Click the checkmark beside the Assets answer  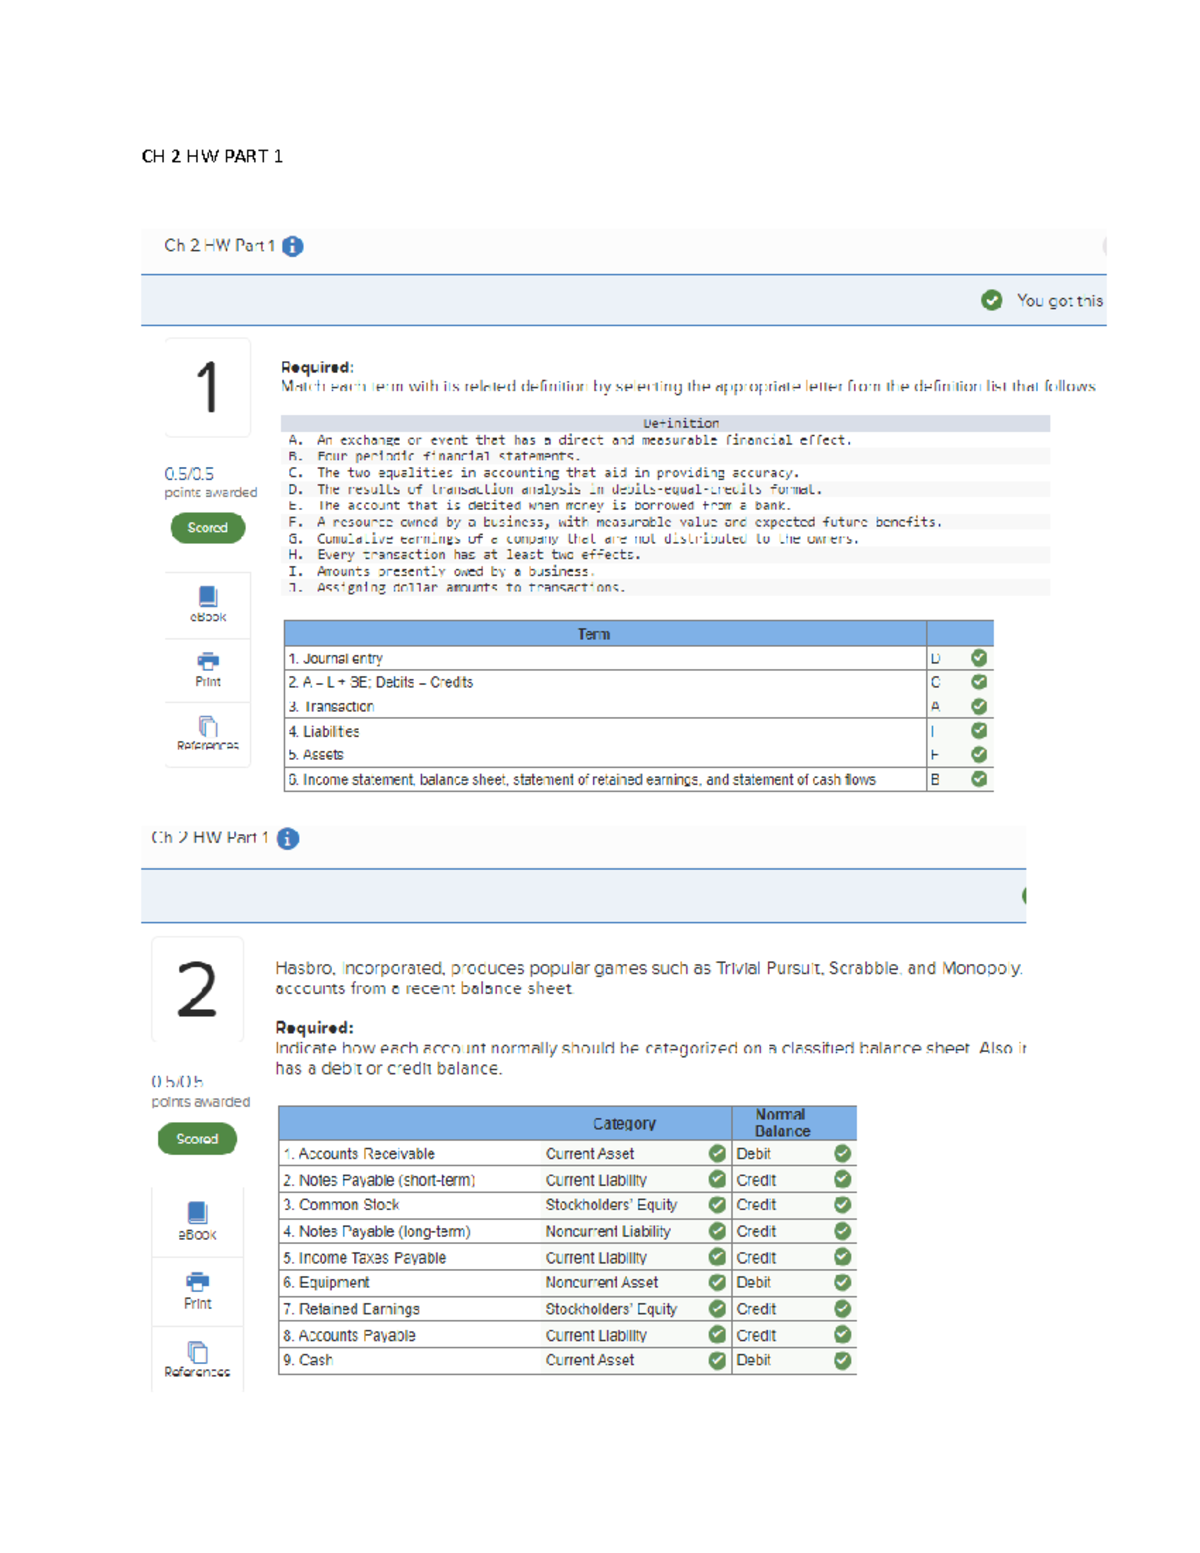tap(979, 755)
